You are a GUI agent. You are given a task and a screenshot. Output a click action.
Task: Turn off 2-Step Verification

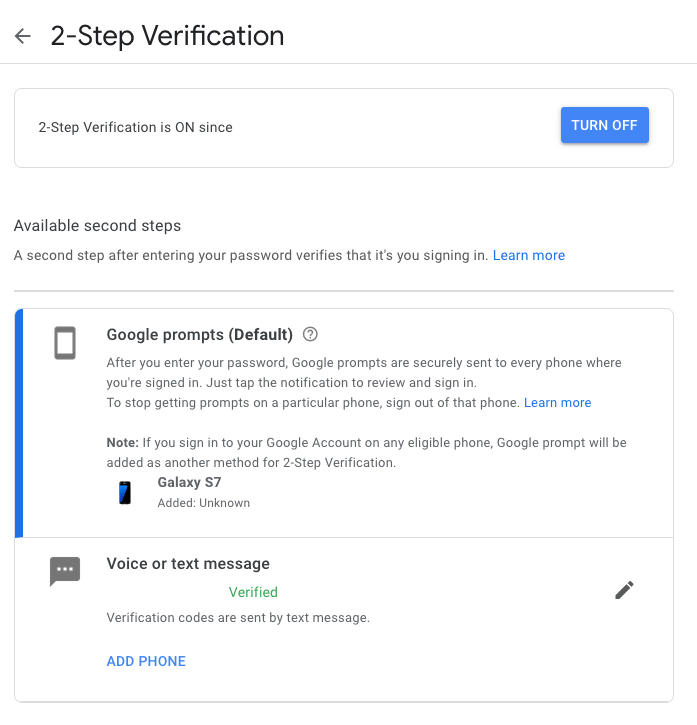[604, 125]
